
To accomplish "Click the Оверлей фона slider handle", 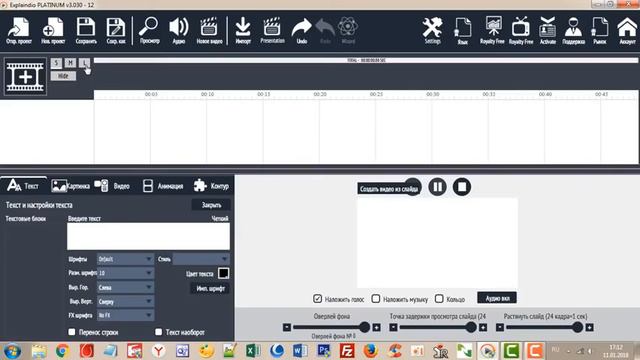I will point(364,327).
